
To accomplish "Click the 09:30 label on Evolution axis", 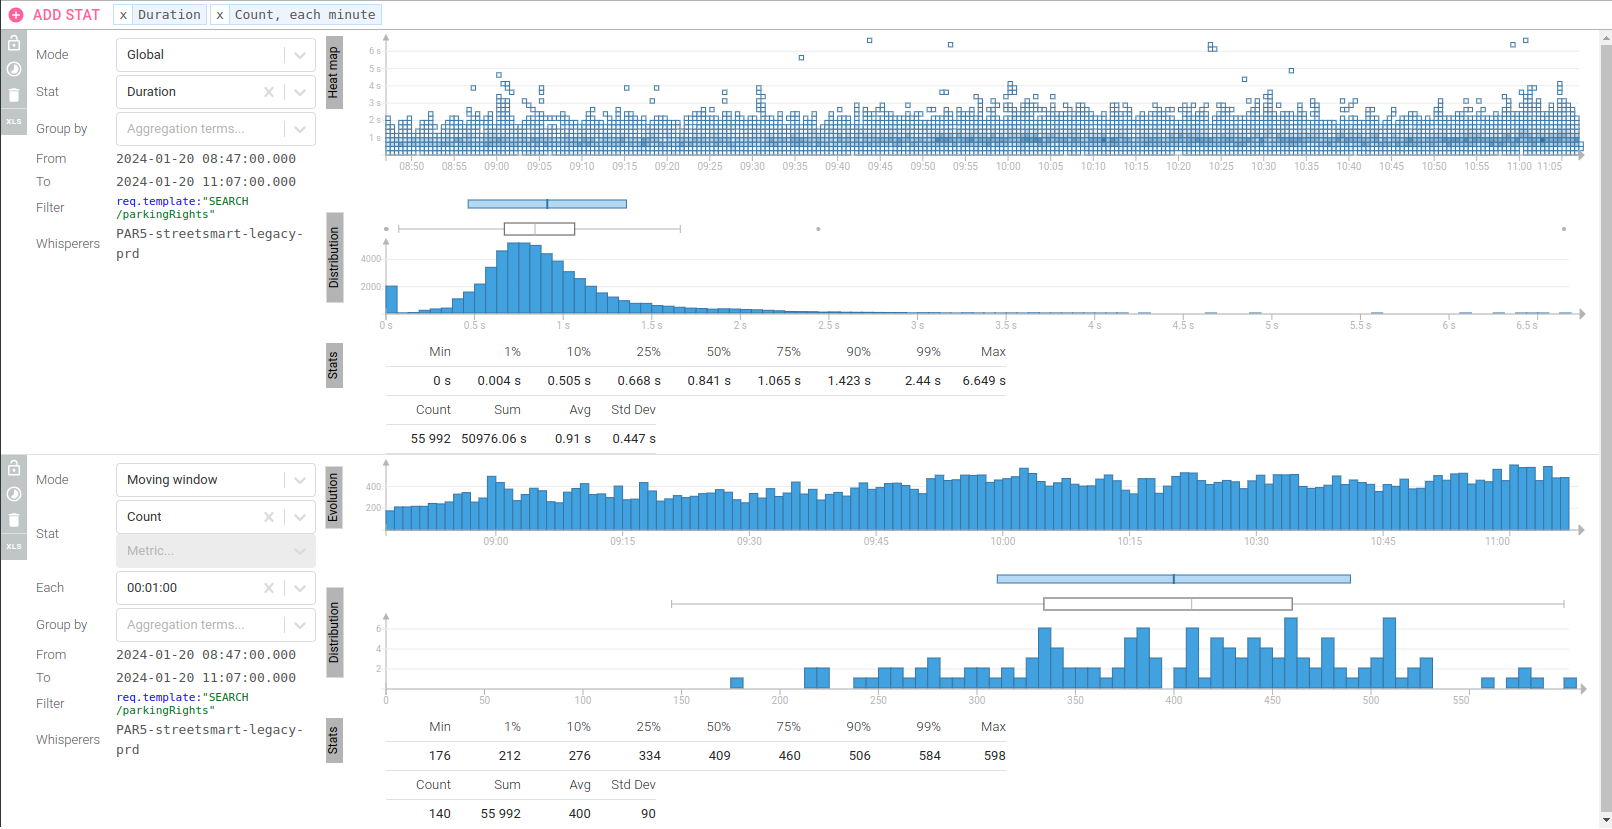I will [x=749, y=542].
